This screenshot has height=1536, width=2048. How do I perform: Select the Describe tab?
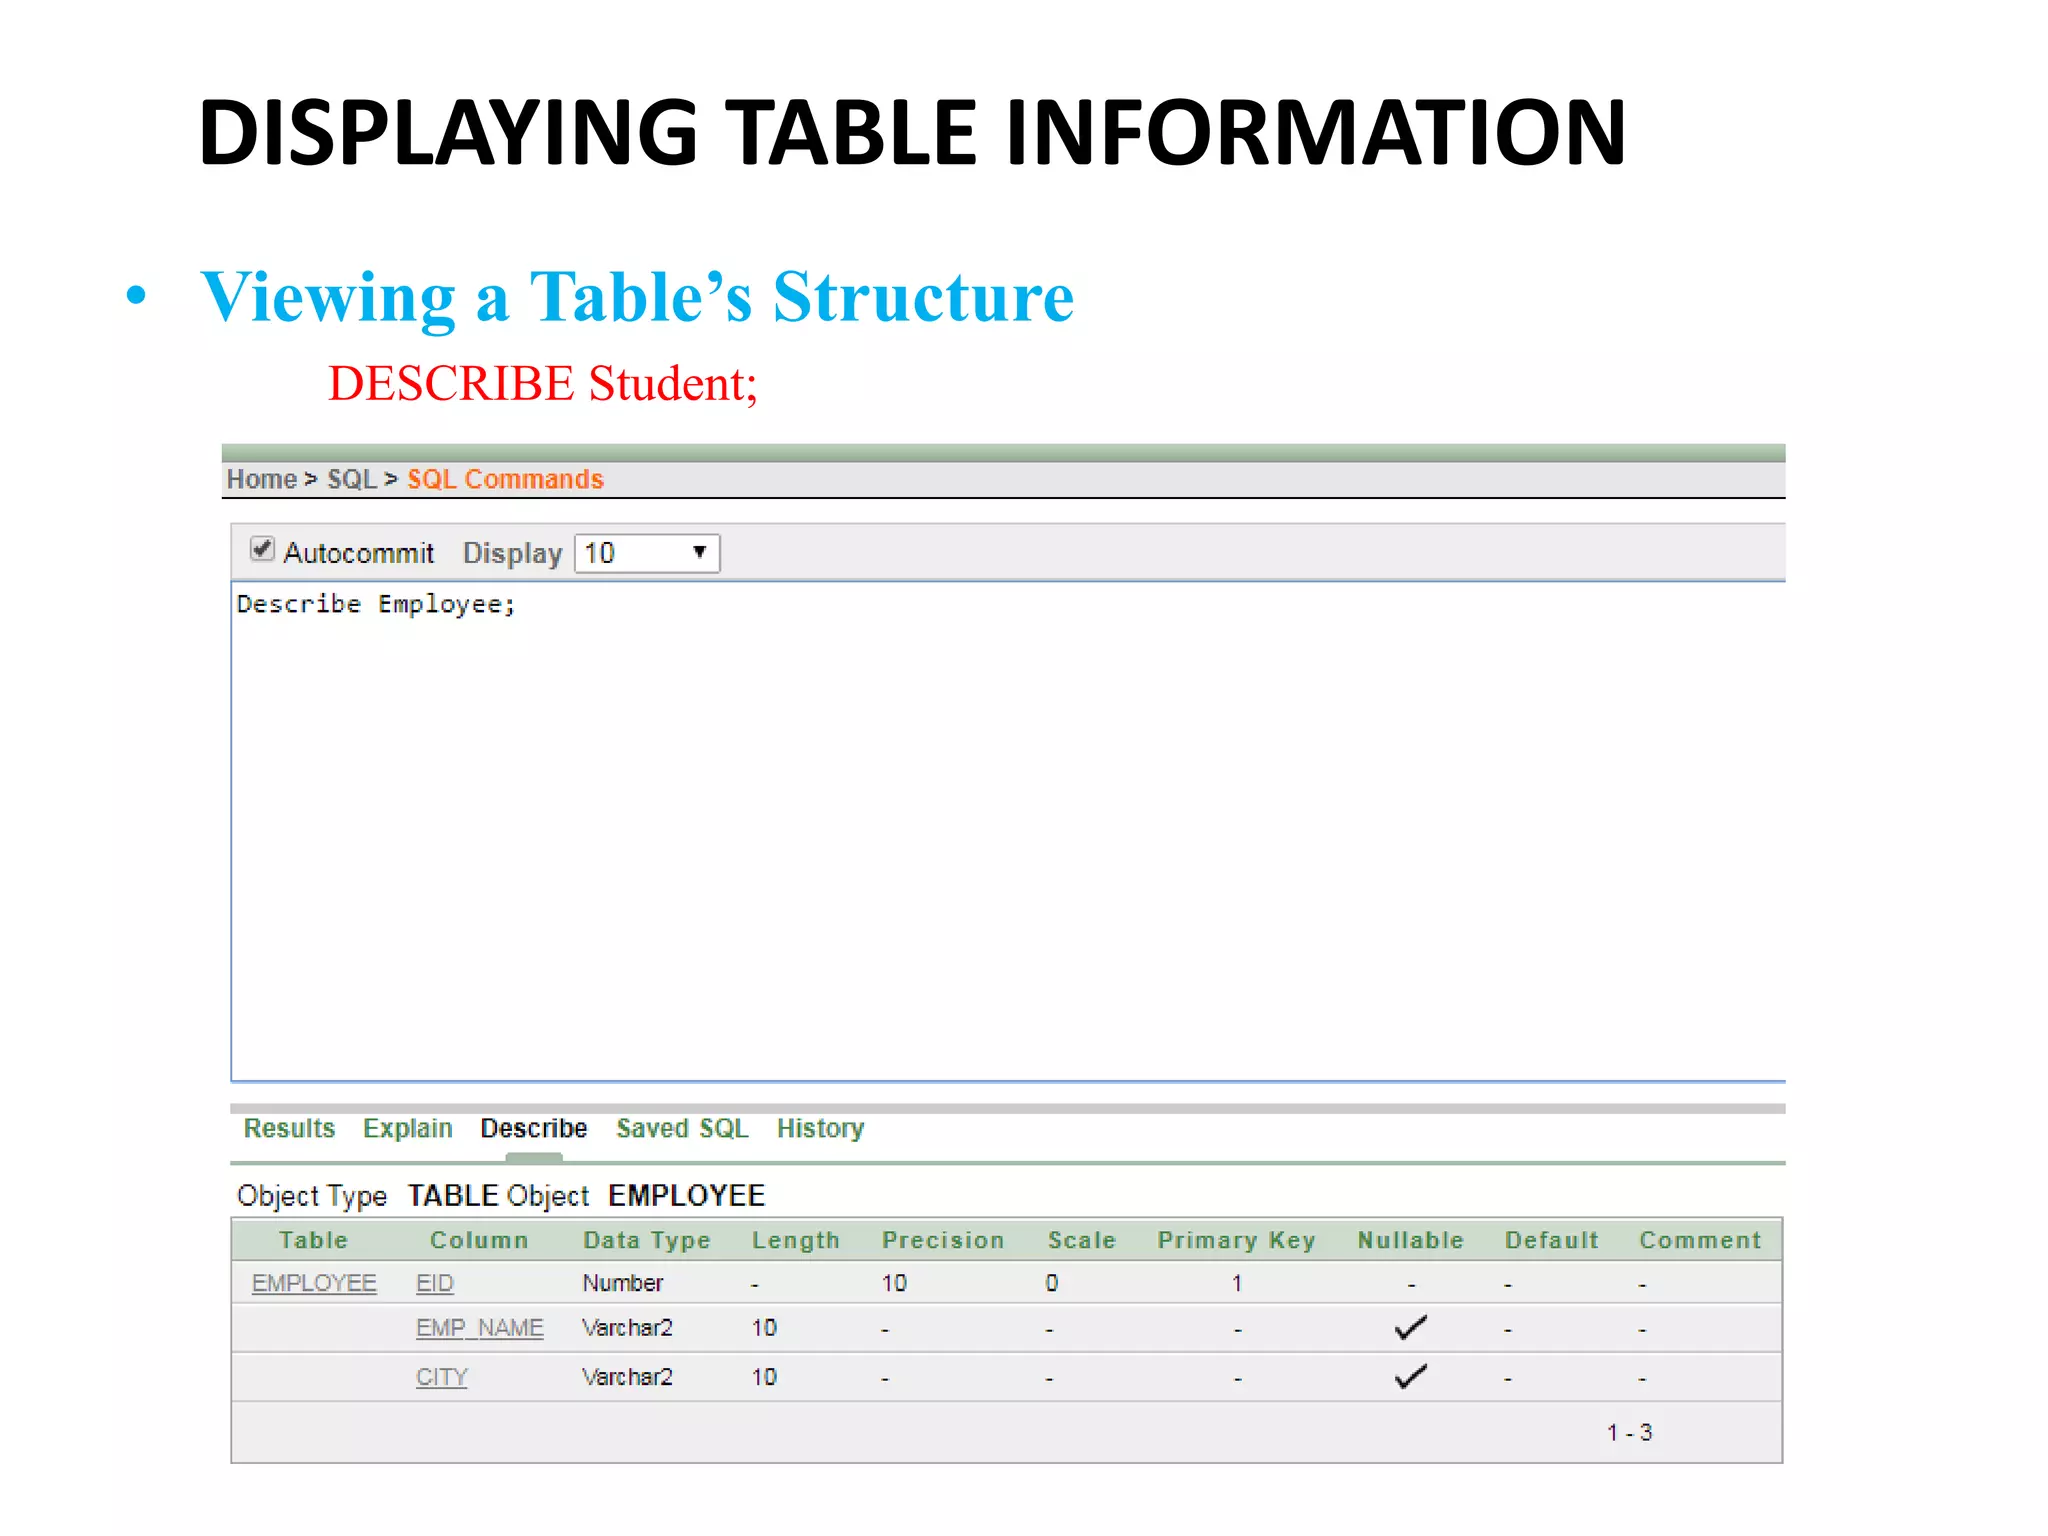click(x=533, y=1128)
